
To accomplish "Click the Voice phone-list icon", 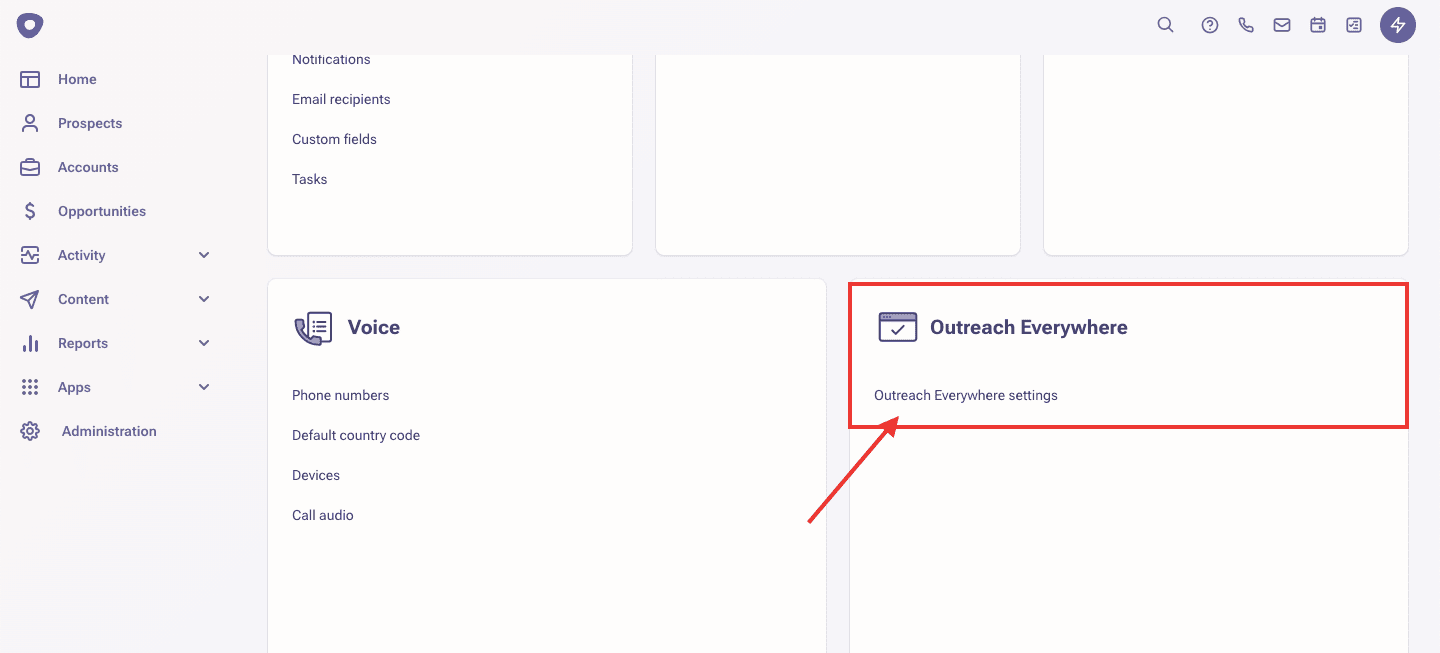I will [313, 328].
